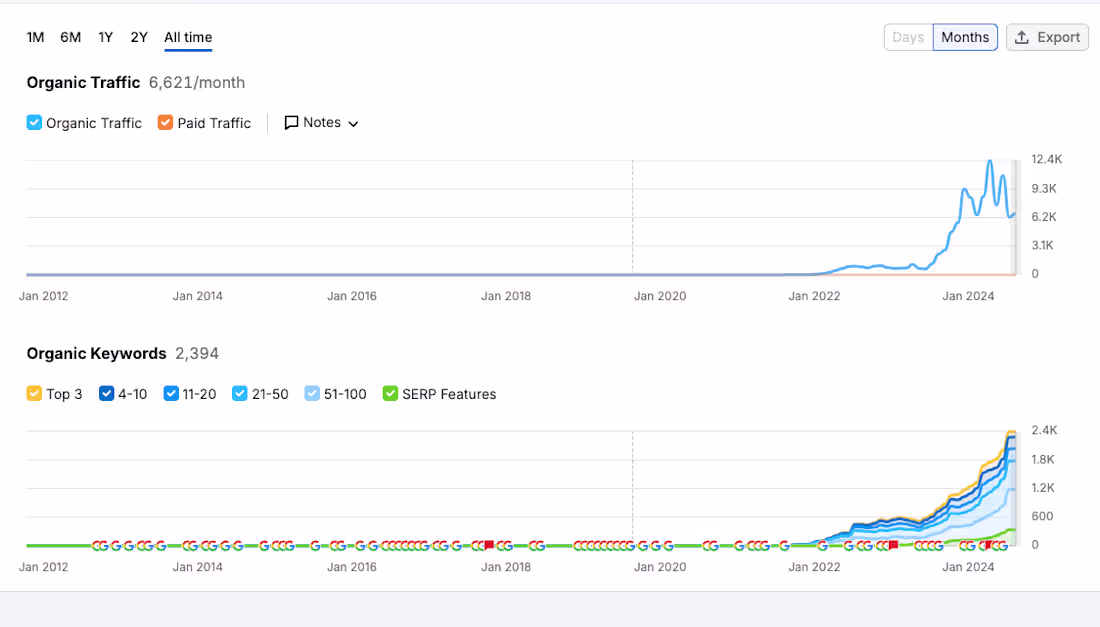Expand the Notes dropdown chevron

click(353, 123)
